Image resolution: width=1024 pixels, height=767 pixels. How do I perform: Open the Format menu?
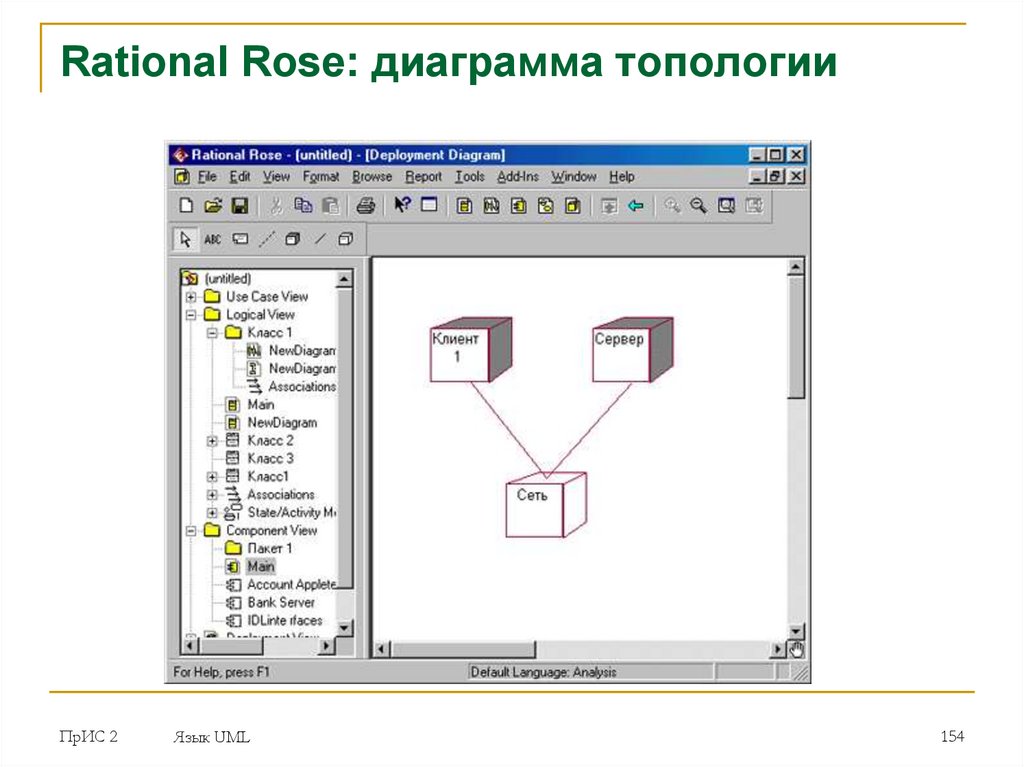321,176
